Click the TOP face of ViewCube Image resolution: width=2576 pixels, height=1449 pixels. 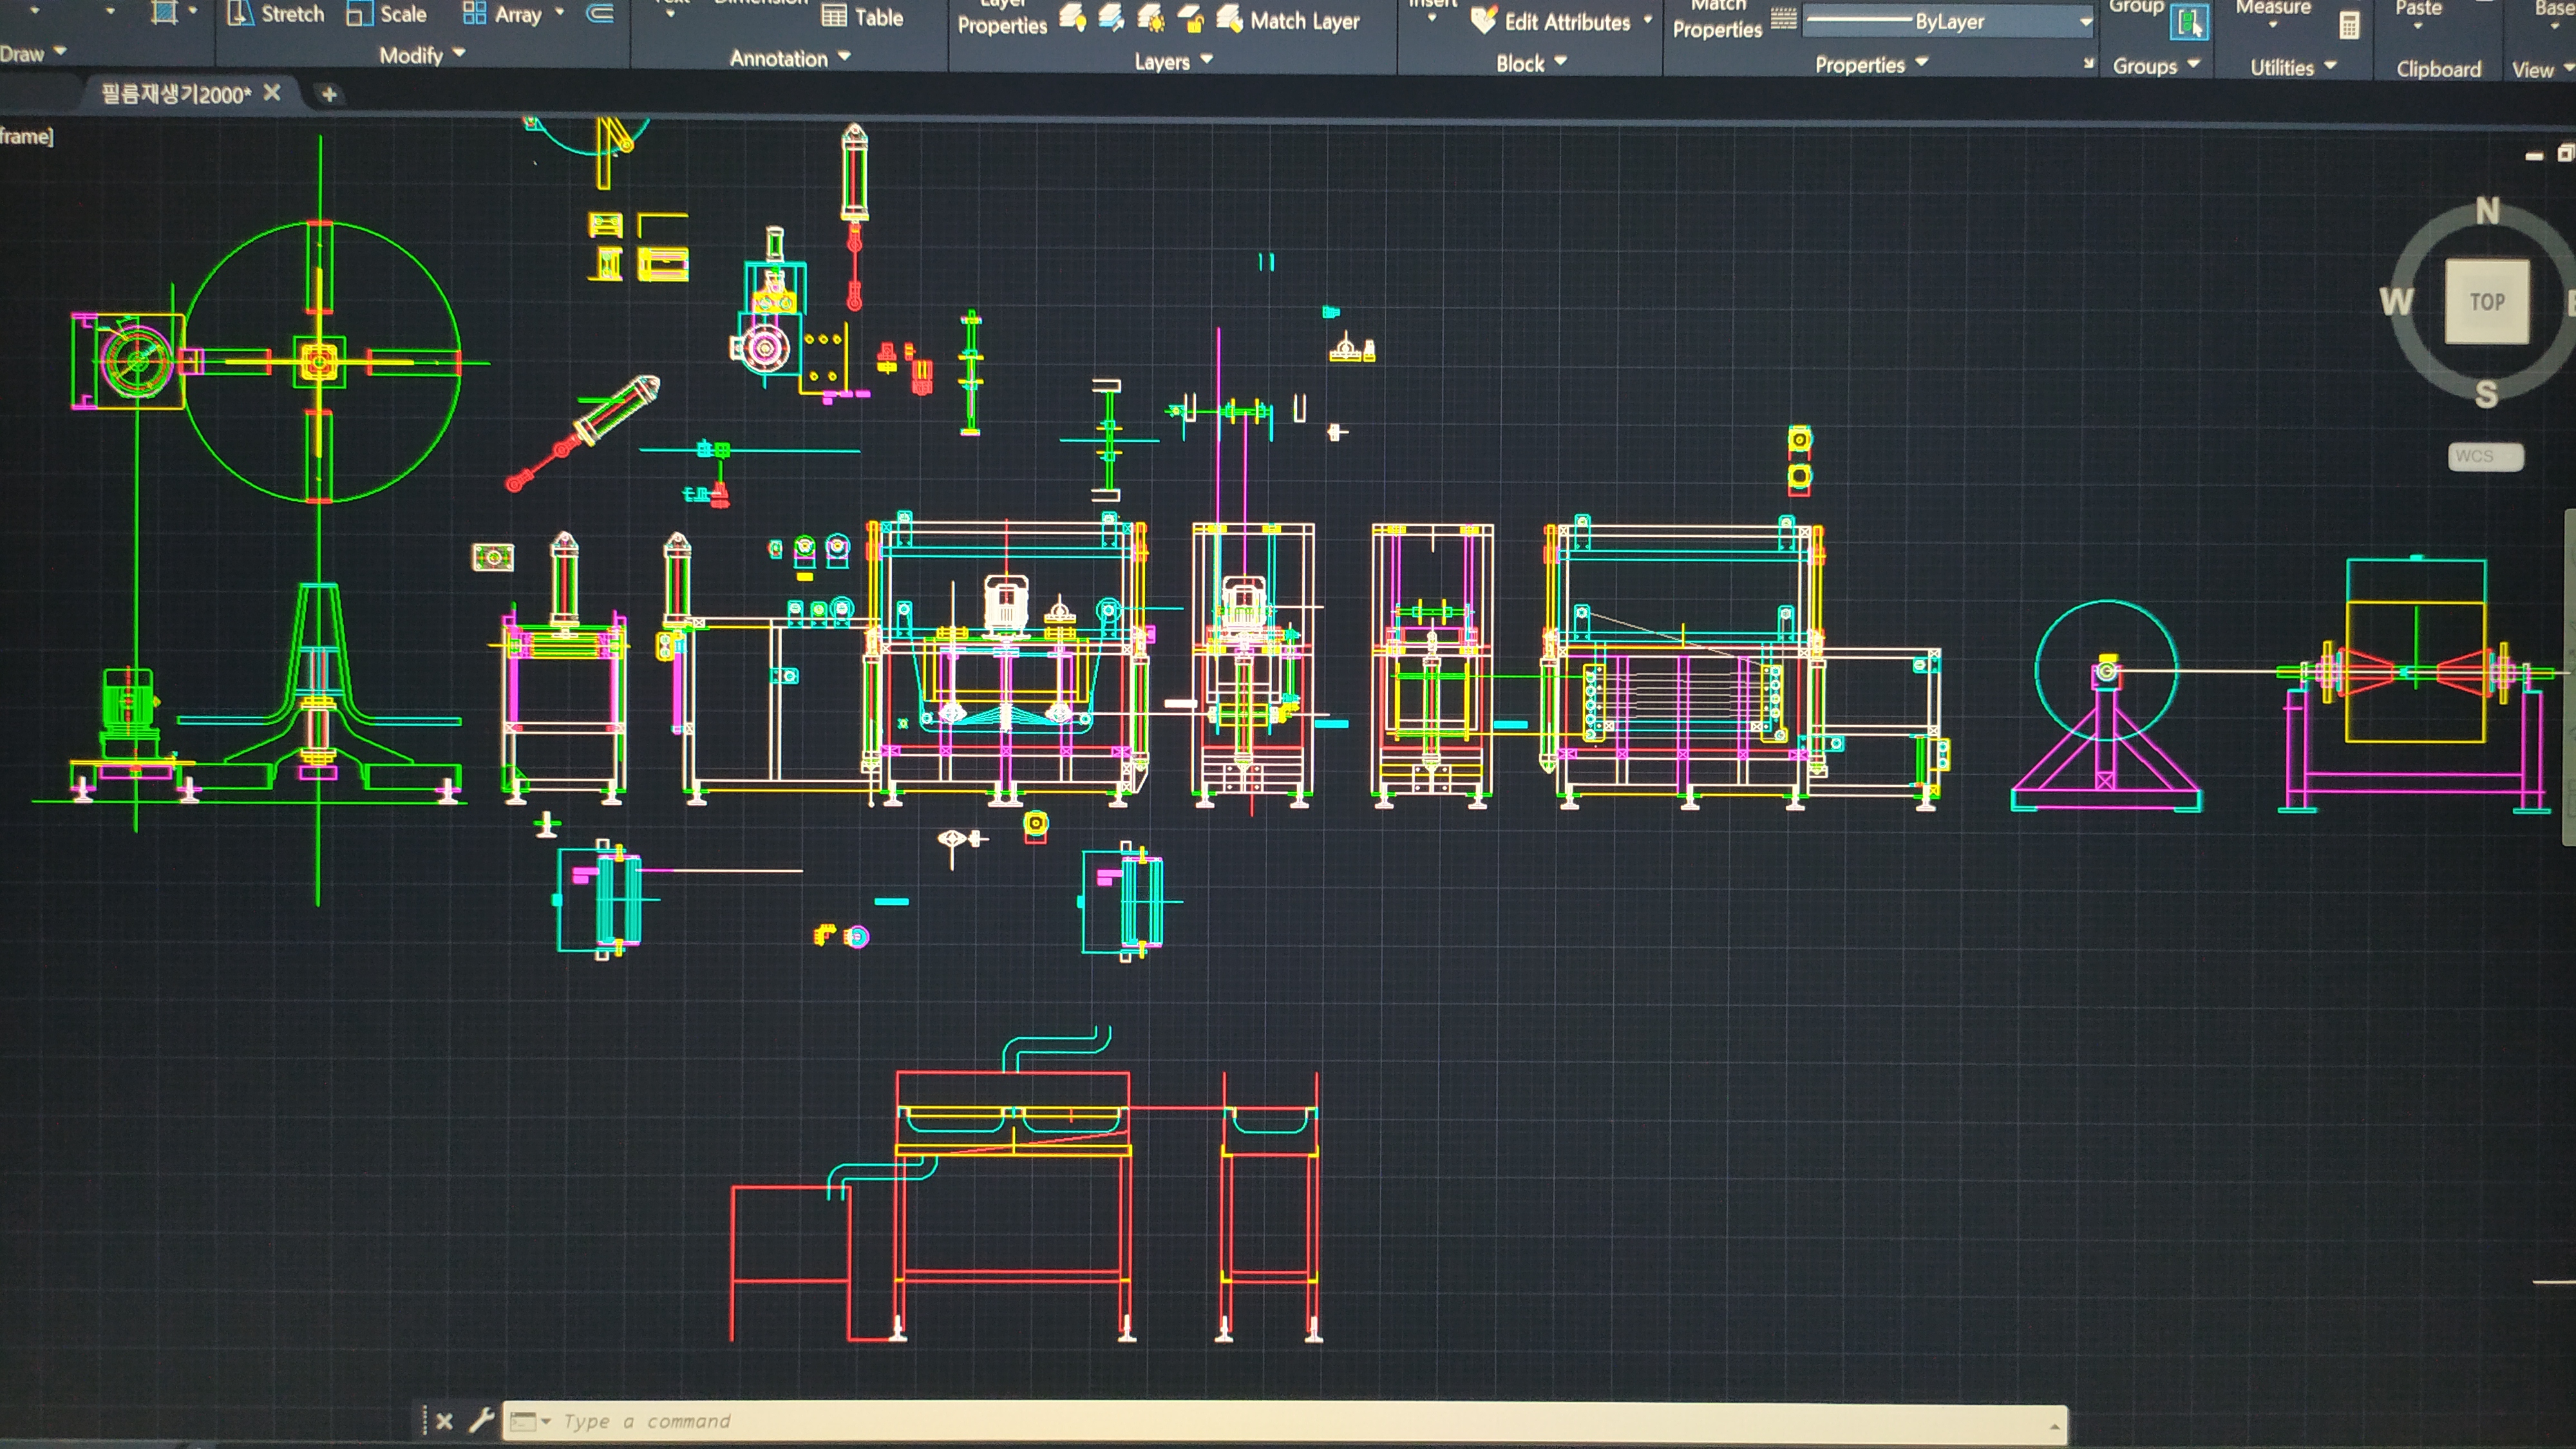tap(2486, 301)
